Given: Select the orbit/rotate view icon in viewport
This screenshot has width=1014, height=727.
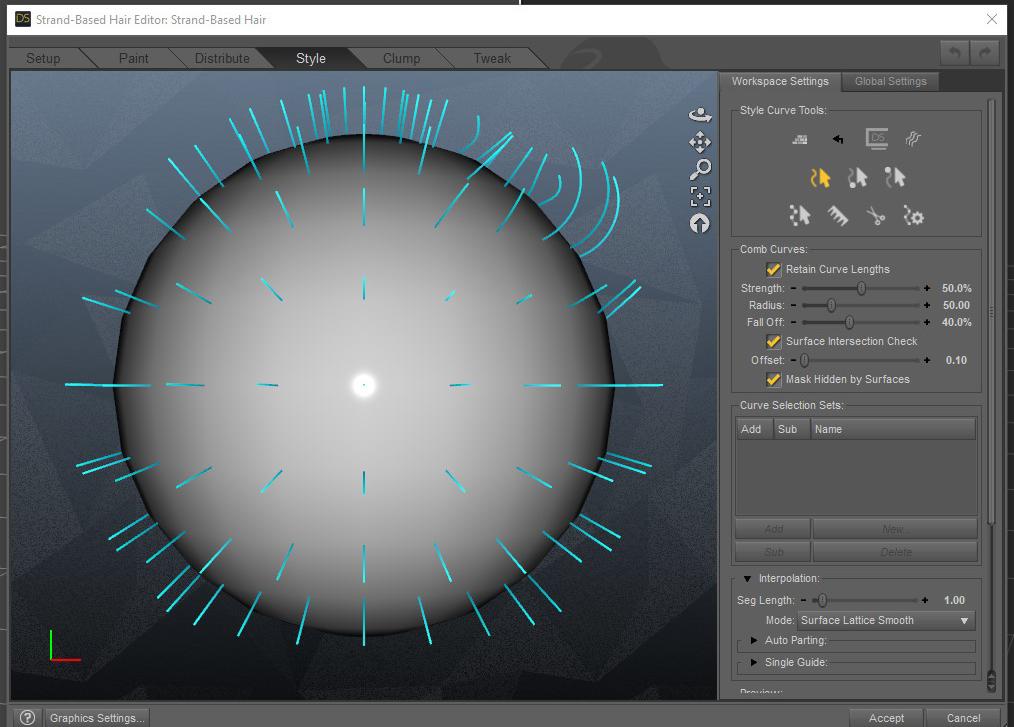Looking at the screenshot, I should pos(700,115).
